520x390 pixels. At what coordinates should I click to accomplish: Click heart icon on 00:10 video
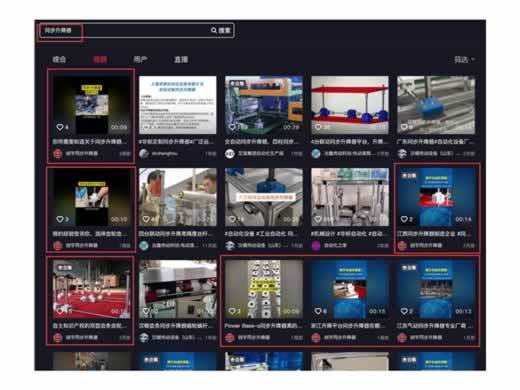60,219
